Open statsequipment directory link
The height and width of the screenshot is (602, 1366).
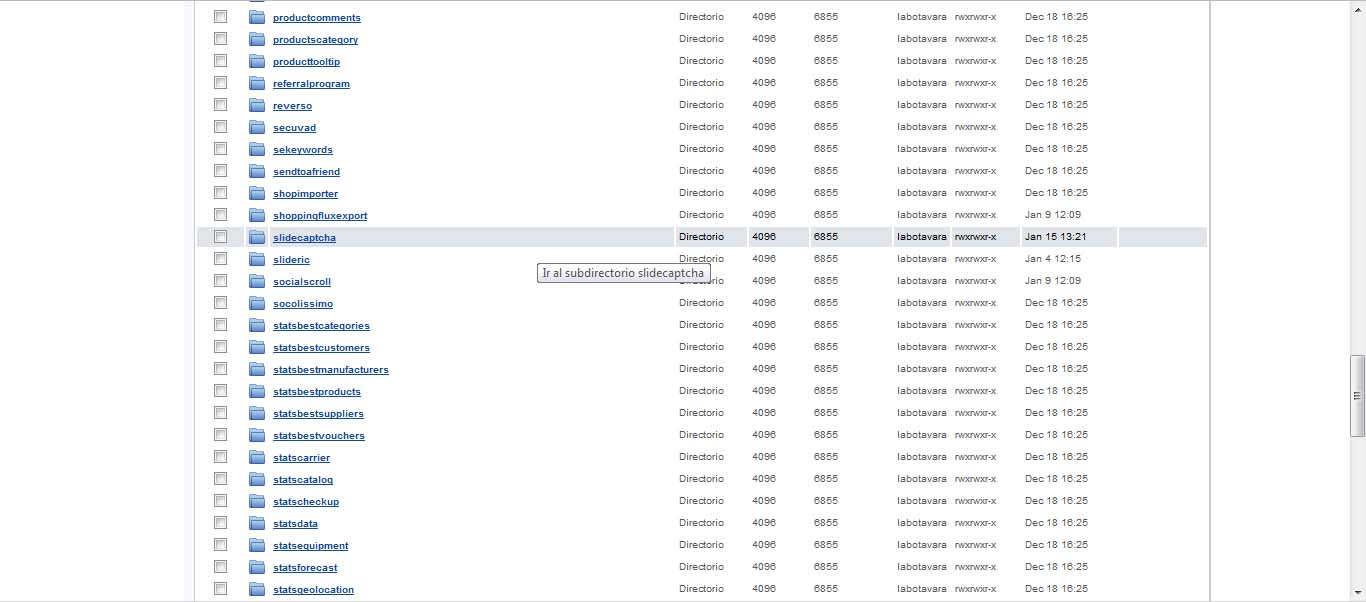311,546
